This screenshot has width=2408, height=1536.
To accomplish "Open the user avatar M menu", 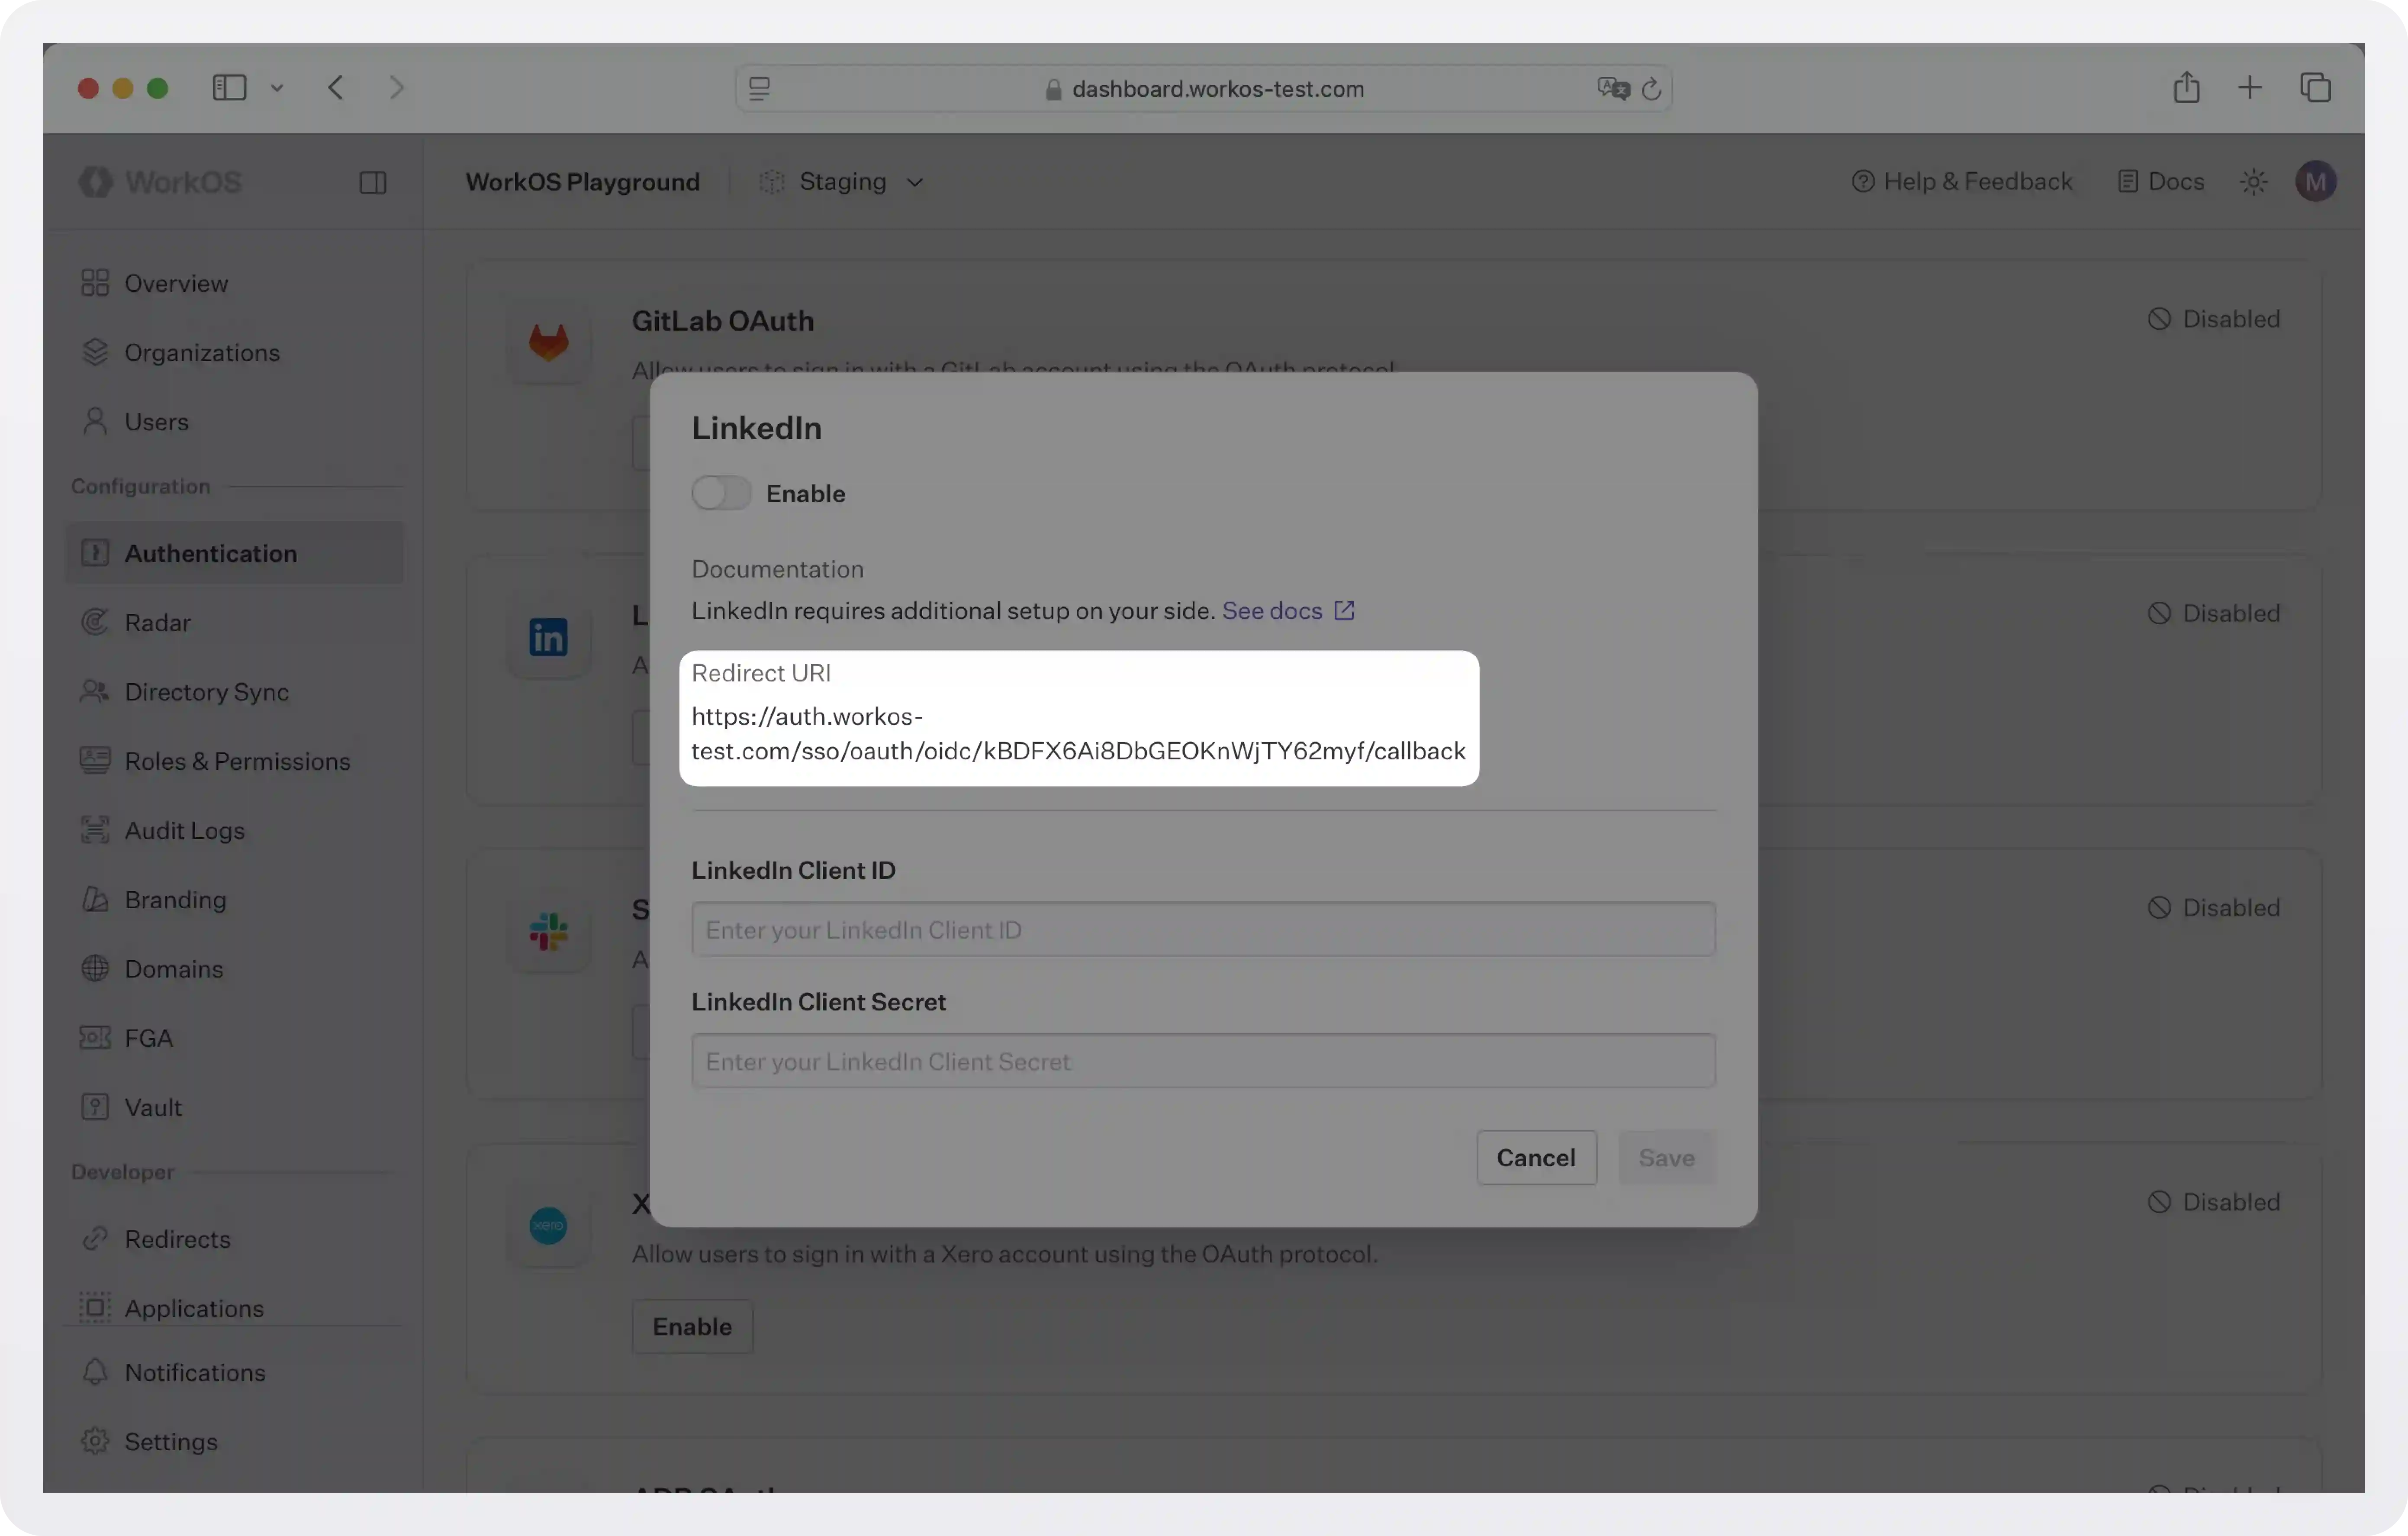I will pos(2316,181).
